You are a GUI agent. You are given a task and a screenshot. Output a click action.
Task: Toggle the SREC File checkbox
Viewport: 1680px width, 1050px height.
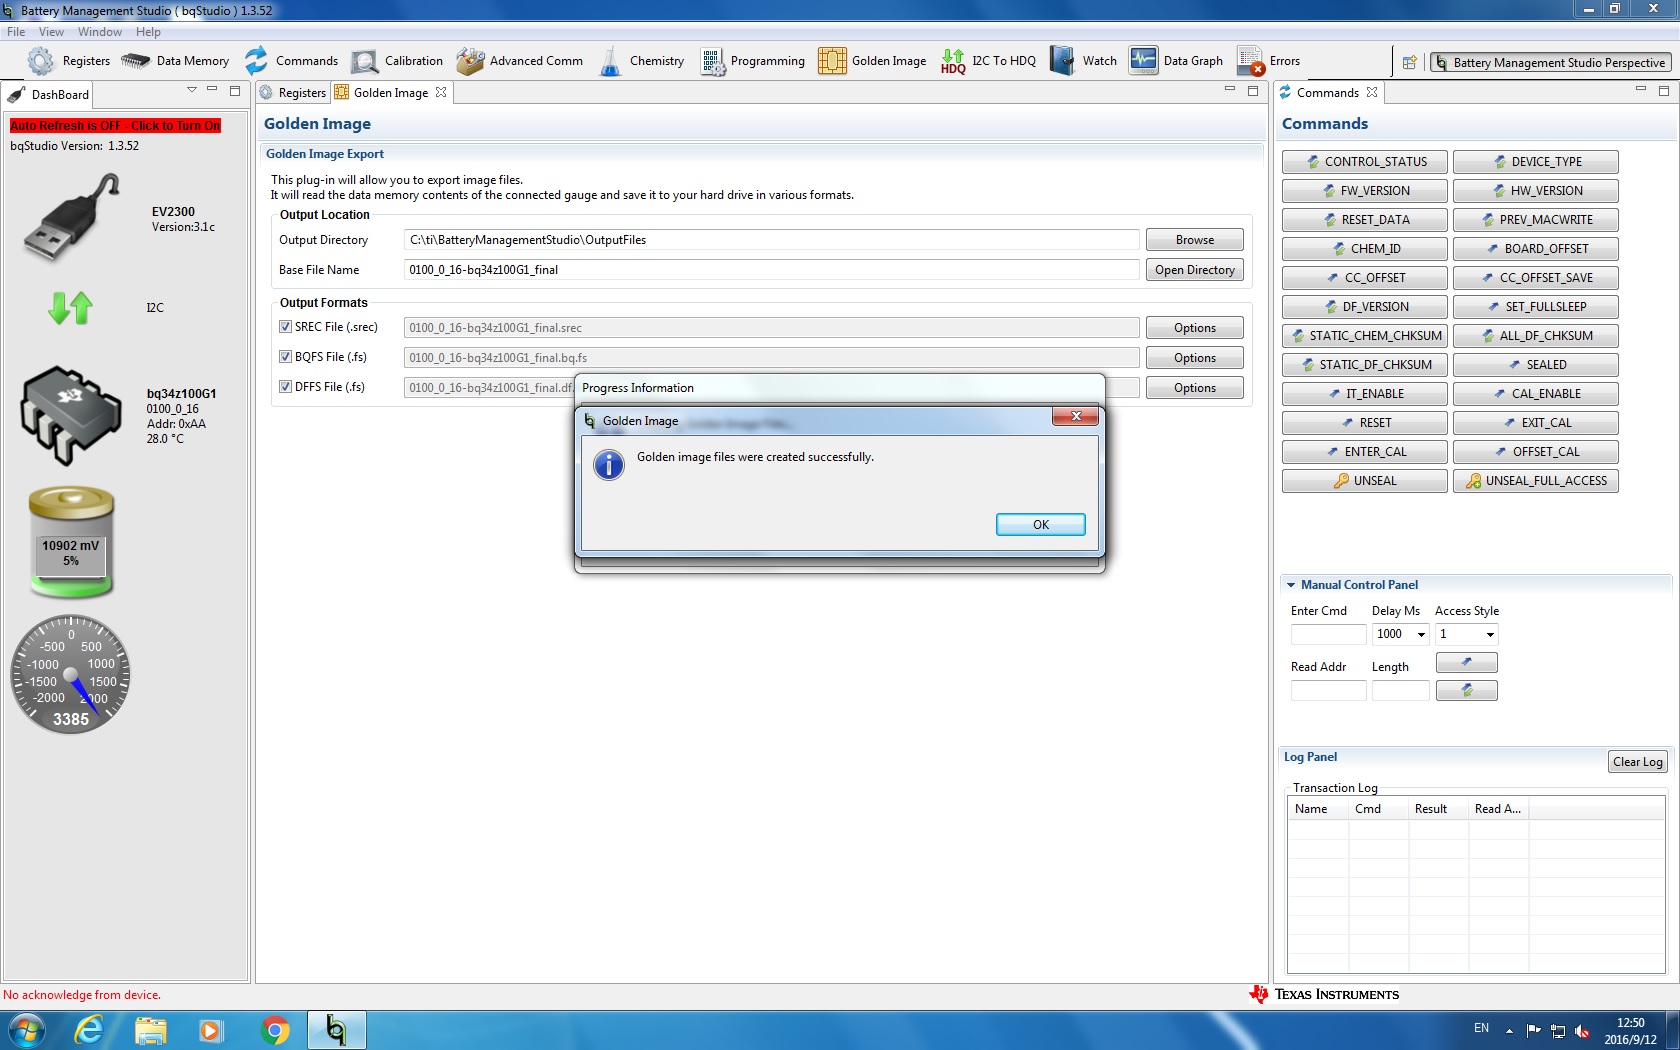tap(285, 327)
